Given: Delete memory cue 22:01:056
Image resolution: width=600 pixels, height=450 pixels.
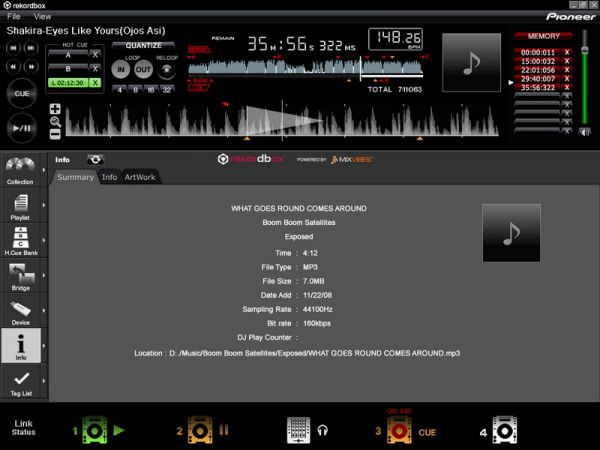Looking at the screenshot, I should tap(567, 70).
